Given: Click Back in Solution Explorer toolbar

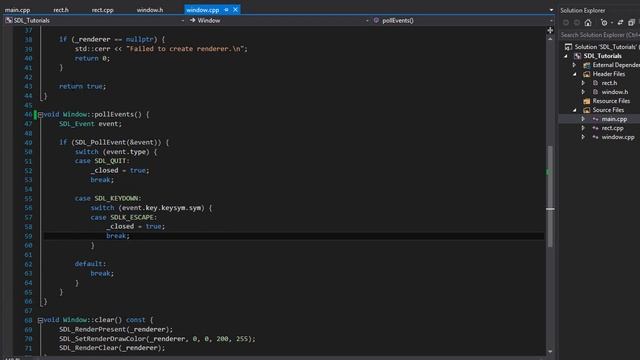Looking at the screenshot, I should [x=566, y=22].
